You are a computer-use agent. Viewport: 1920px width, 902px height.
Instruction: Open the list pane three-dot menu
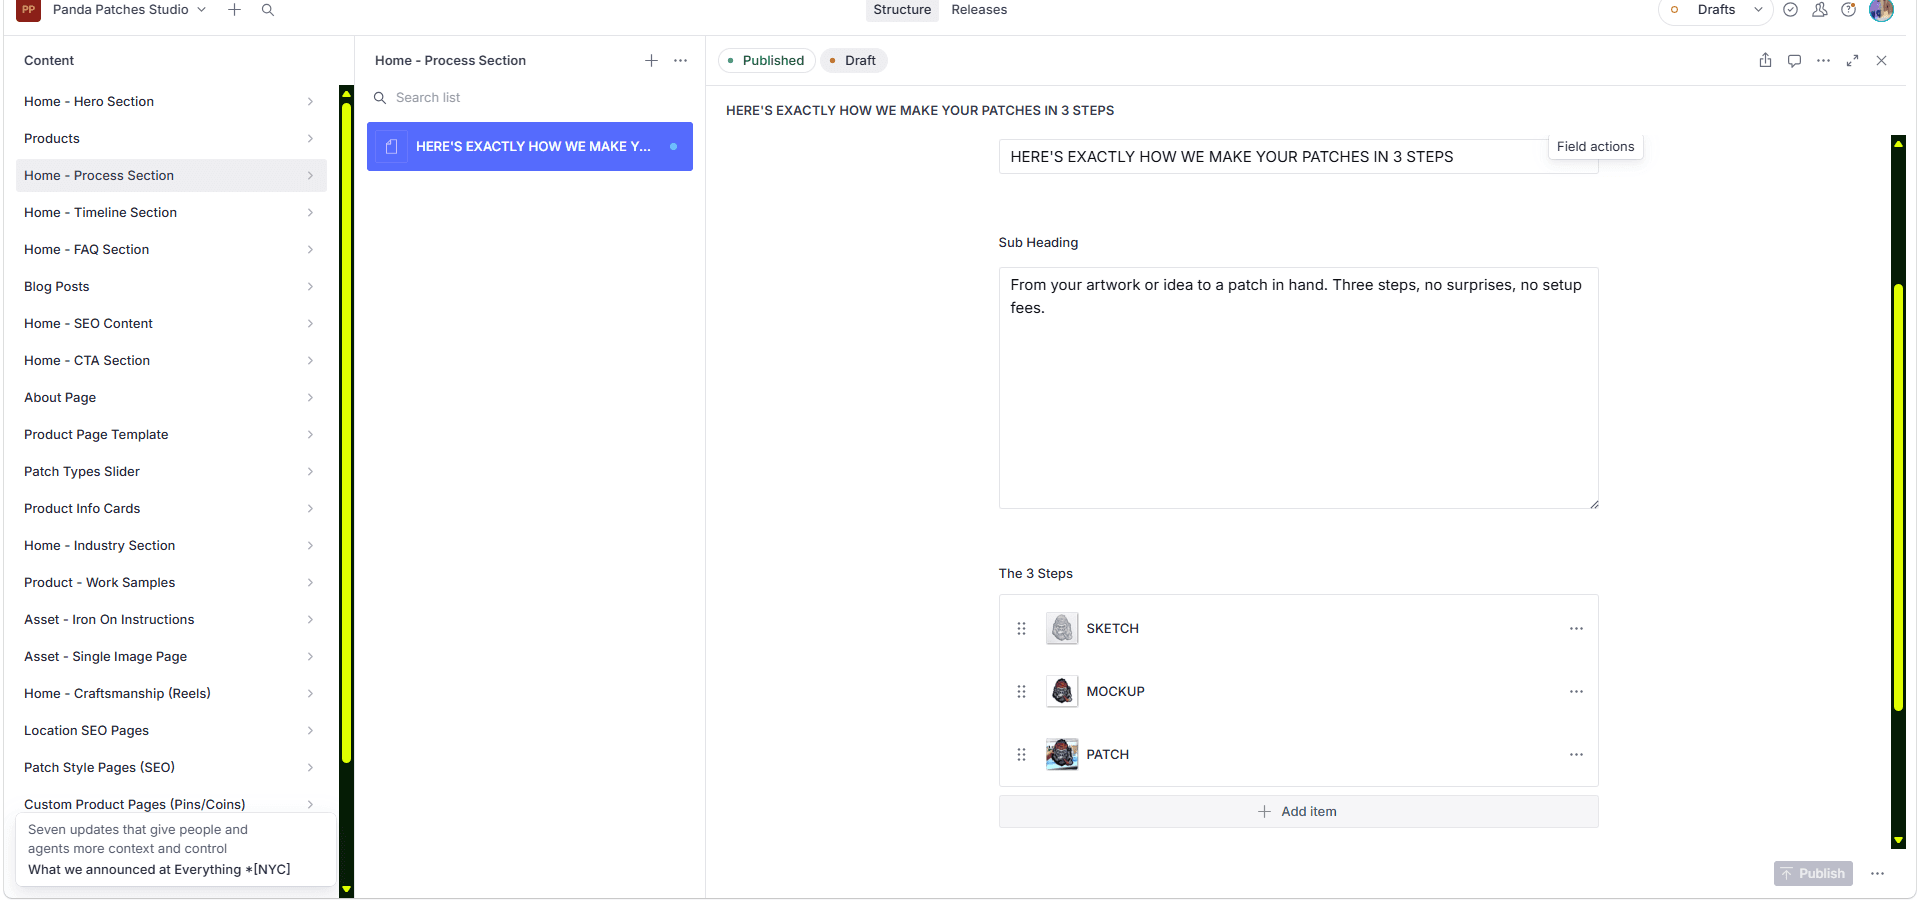click(x=681, y=60)
